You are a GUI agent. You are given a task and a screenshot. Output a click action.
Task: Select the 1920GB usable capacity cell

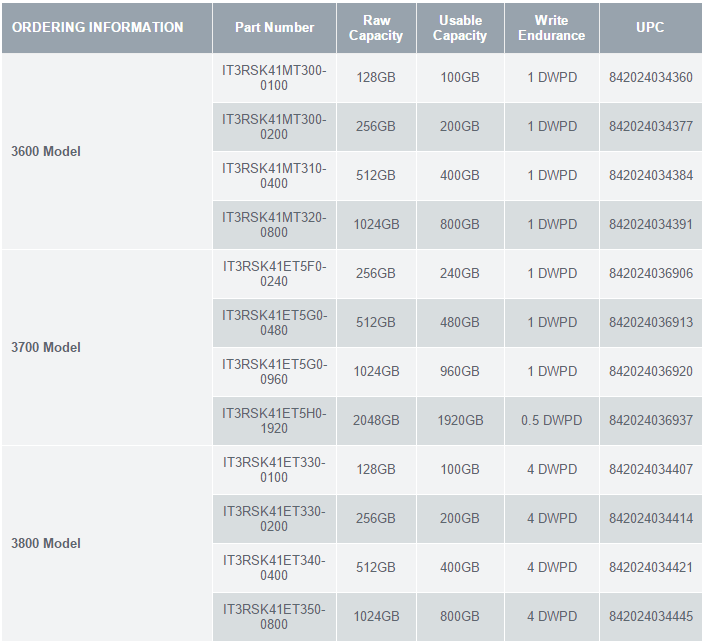[460, 421]
